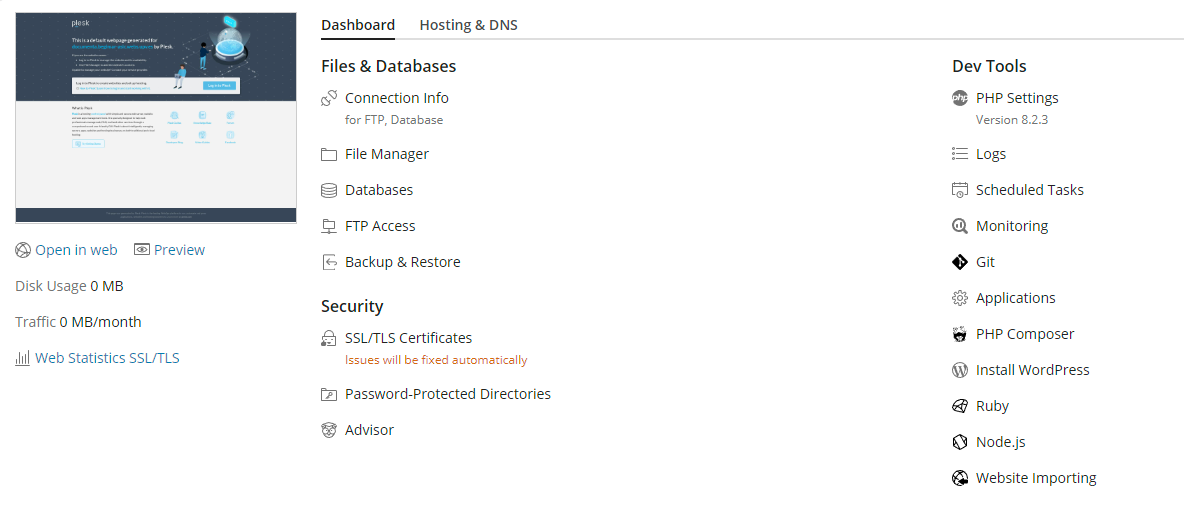Image resolution: width=1184 pixels, height=511 pixels.
Task: Click the Monitoring magnifier icon
Action: 960,226
